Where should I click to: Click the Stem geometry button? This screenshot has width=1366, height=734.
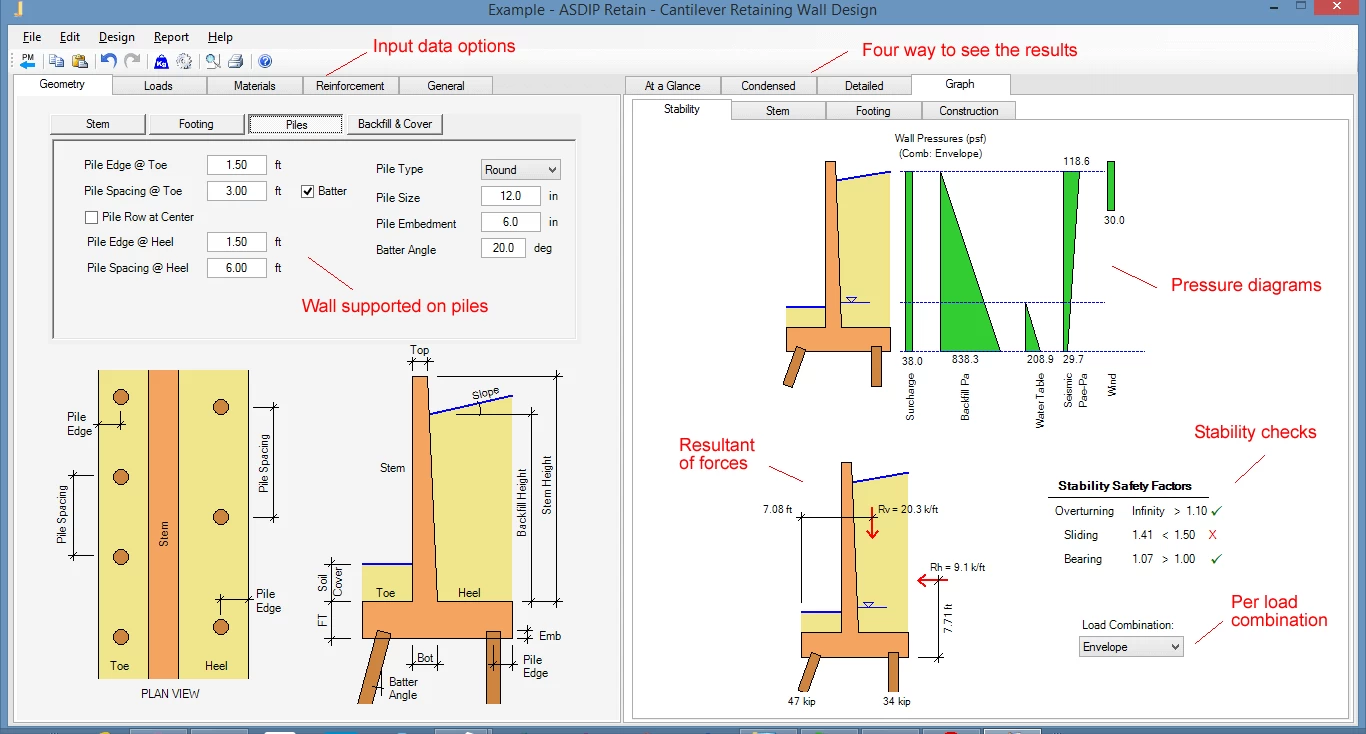point(98,124)
